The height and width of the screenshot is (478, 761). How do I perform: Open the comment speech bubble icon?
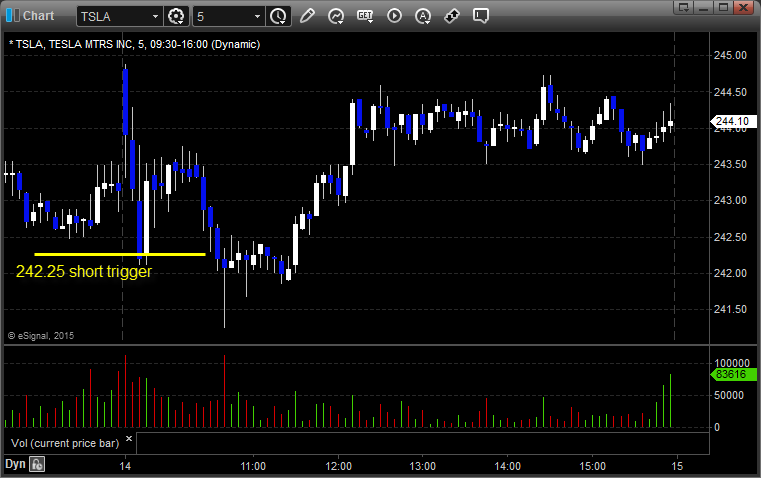point(481,16)
